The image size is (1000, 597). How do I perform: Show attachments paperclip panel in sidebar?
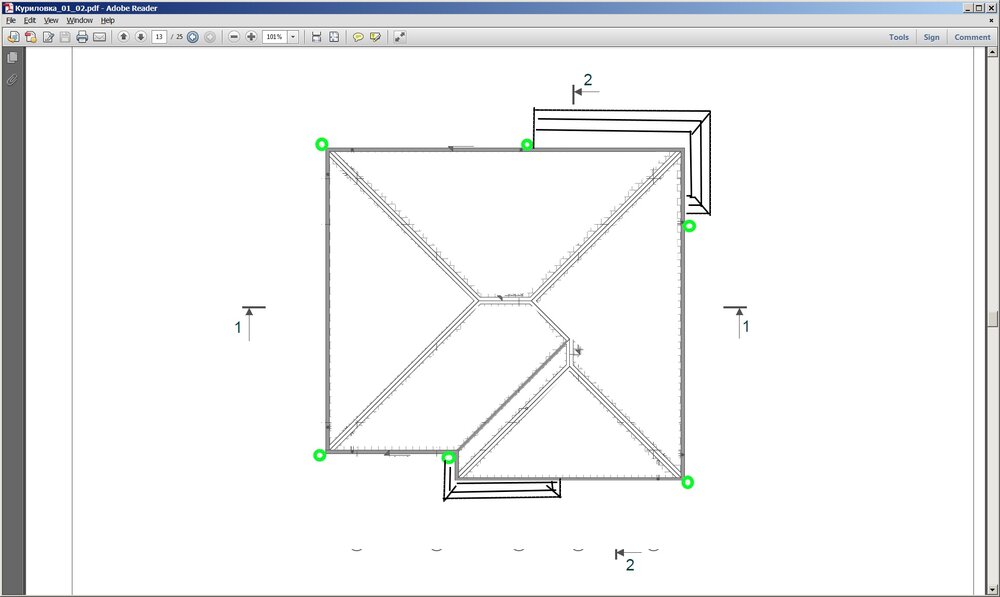click(x=12, y=80)
